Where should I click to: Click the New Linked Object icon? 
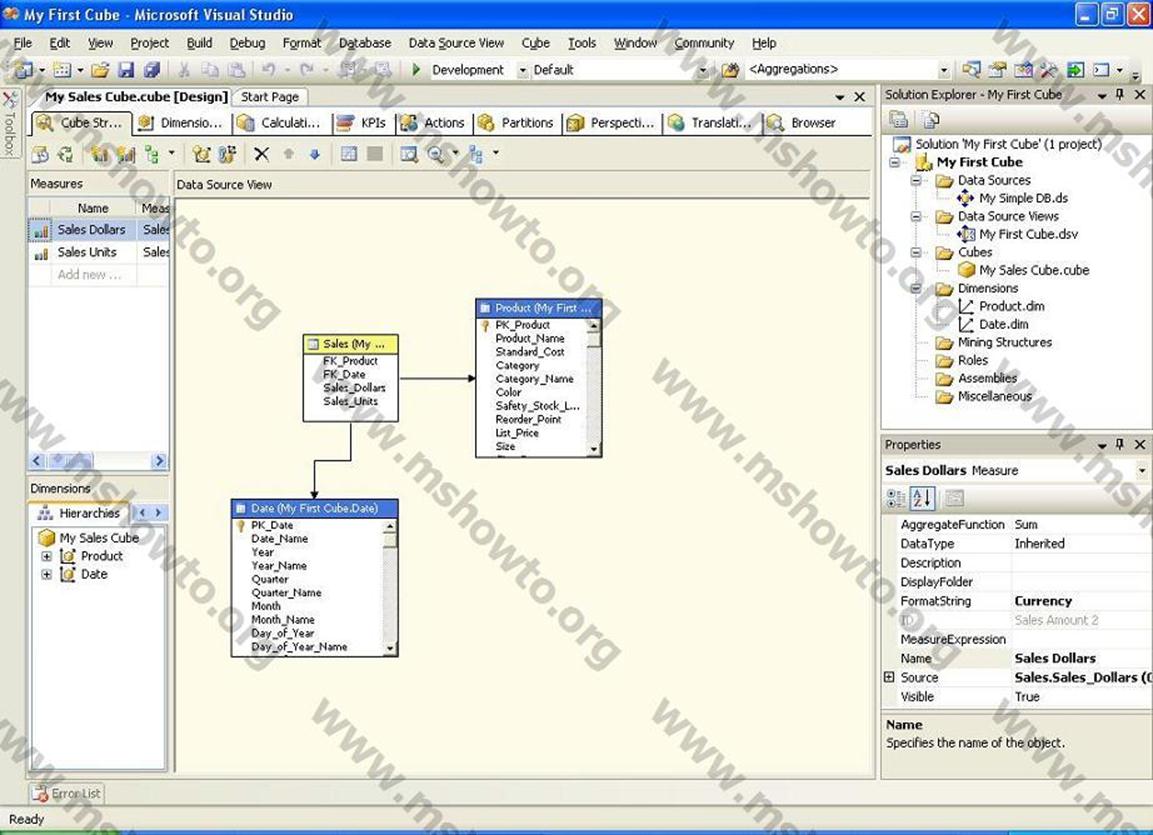pyautogui.click(x=227, y=154)
